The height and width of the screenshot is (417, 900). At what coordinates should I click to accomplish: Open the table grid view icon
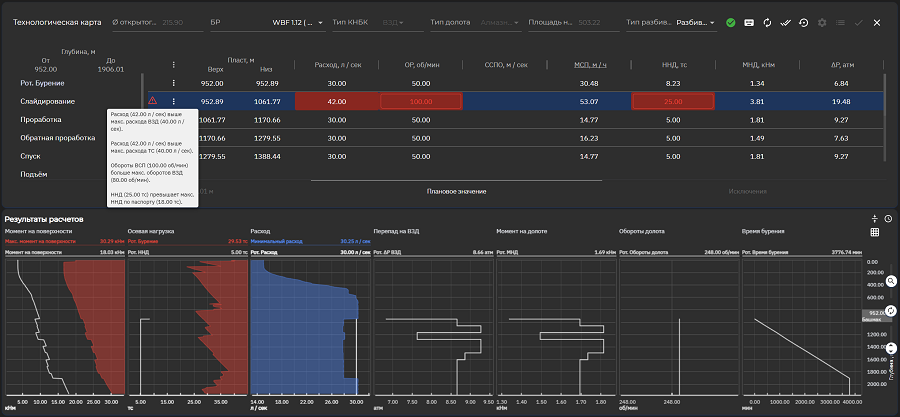coord(875,232)
